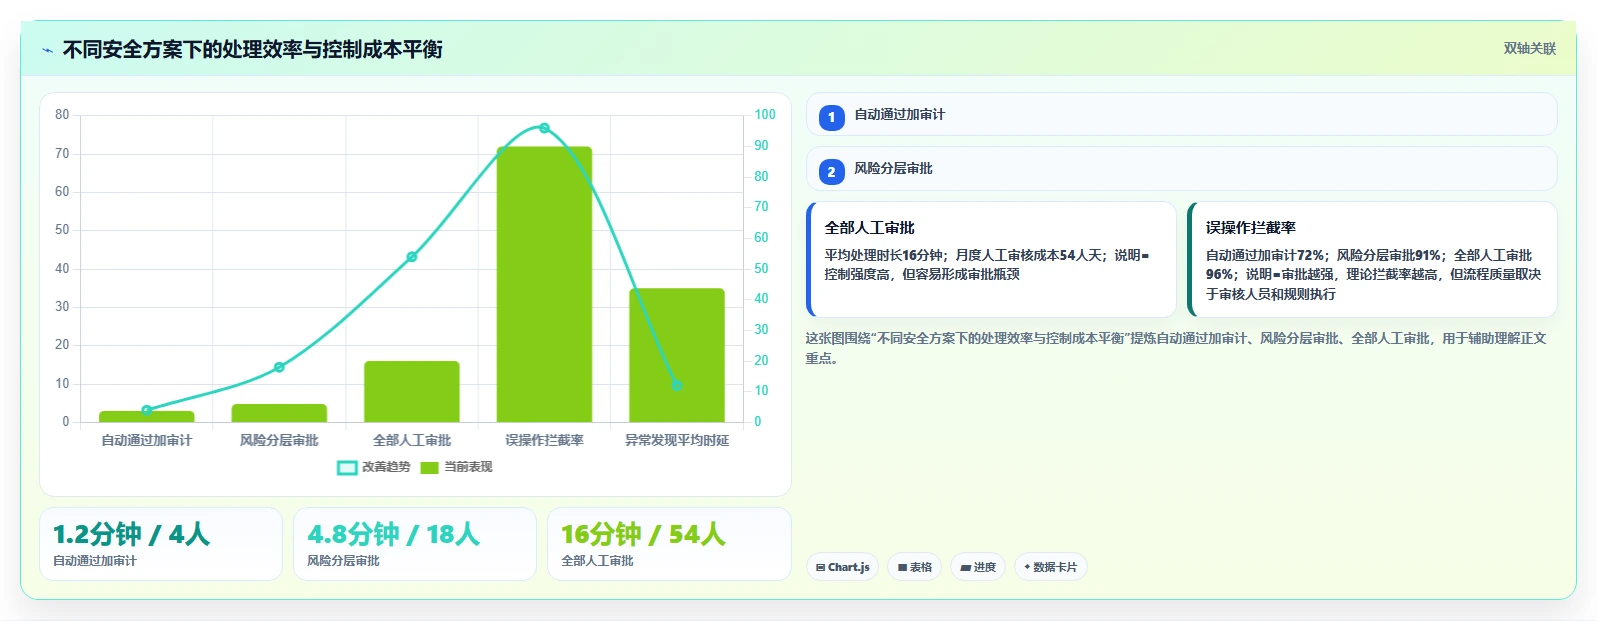
Task: Click the 数据卡片 tag chip
Action: click(1050, 567)
